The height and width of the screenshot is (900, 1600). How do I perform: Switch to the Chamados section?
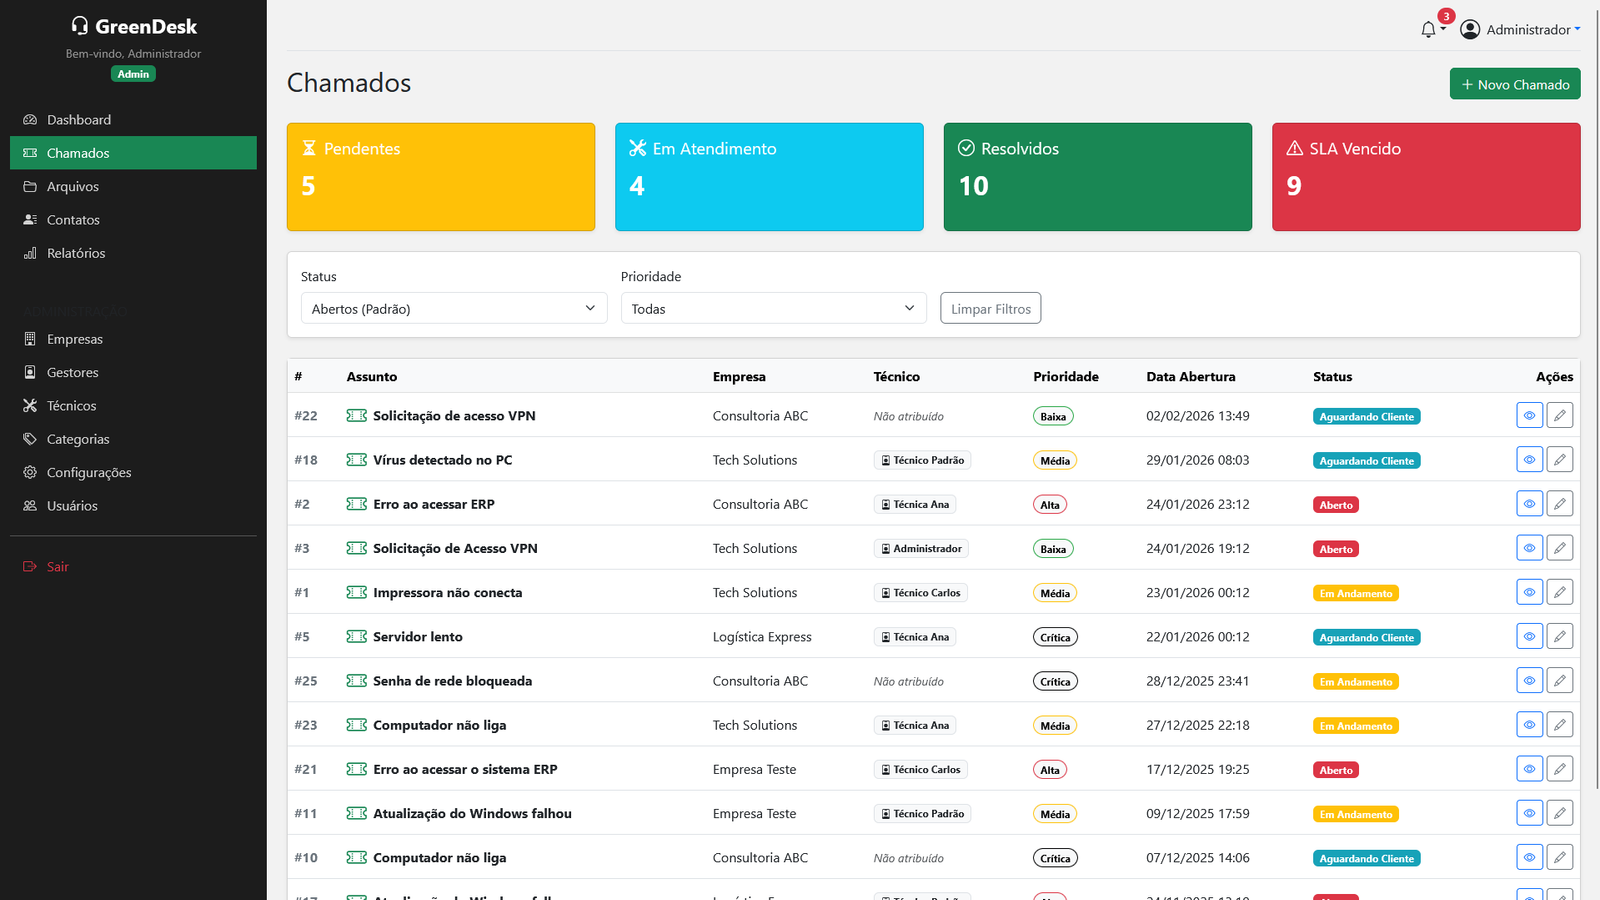pos(76,152)
